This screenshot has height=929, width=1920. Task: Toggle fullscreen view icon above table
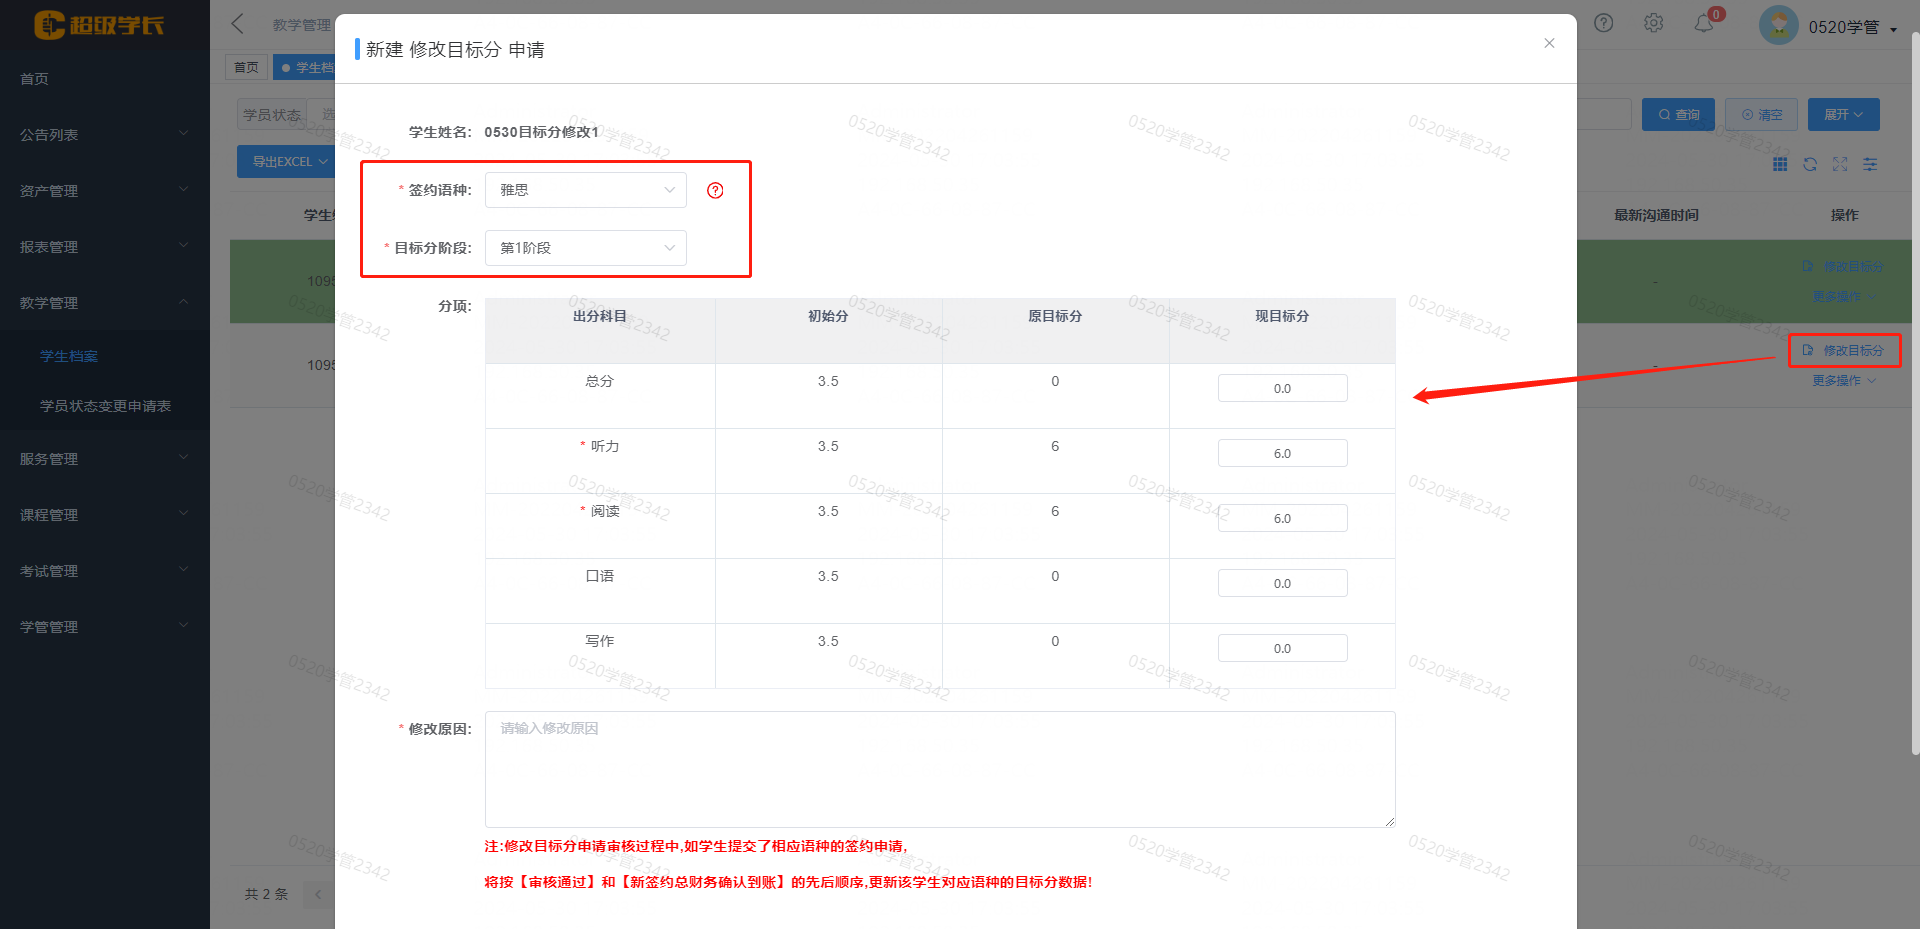[1840, 165]
